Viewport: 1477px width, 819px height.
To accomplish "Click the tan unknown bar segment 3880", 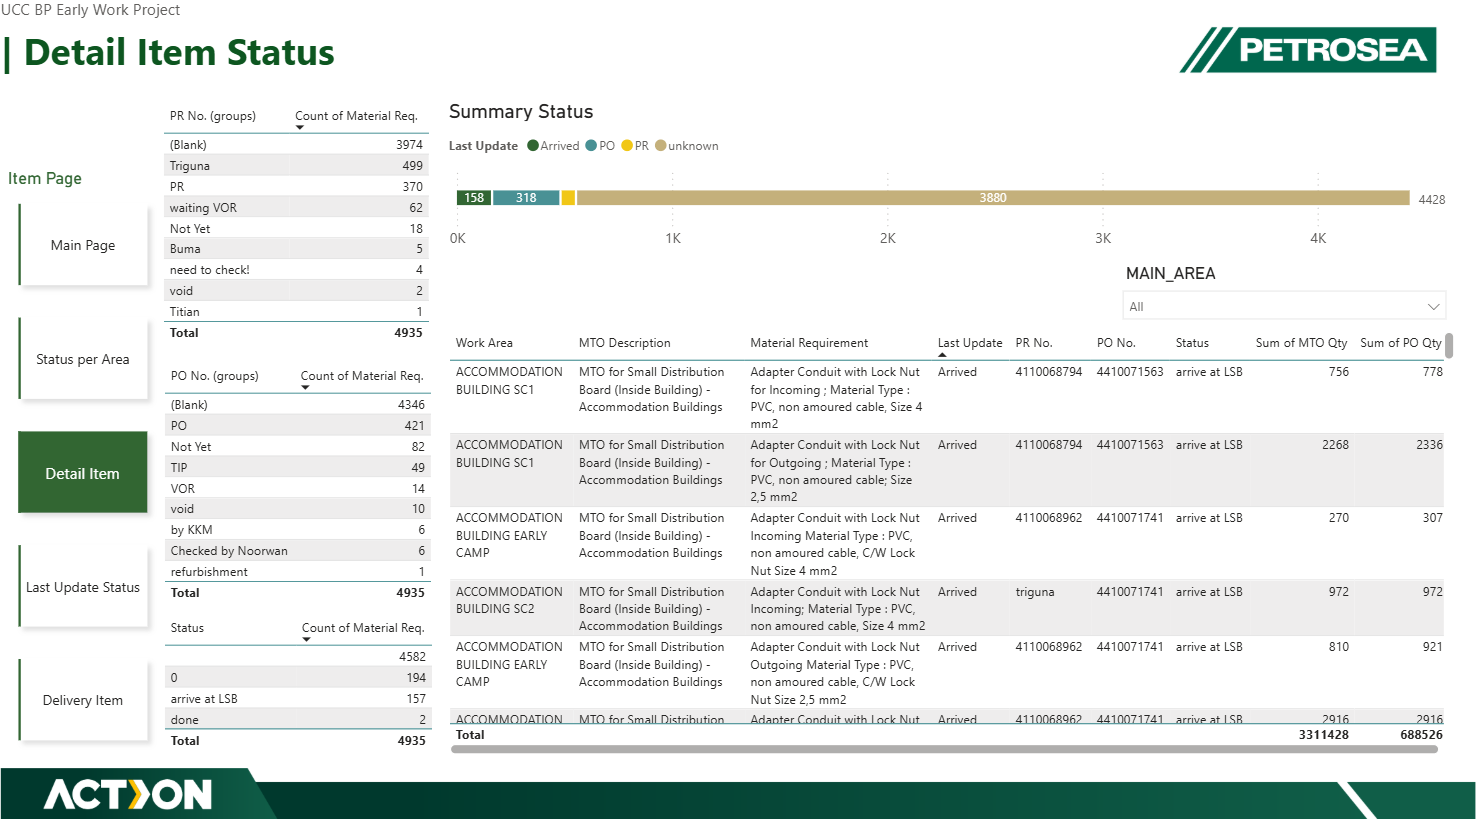I will click(993, 198).
